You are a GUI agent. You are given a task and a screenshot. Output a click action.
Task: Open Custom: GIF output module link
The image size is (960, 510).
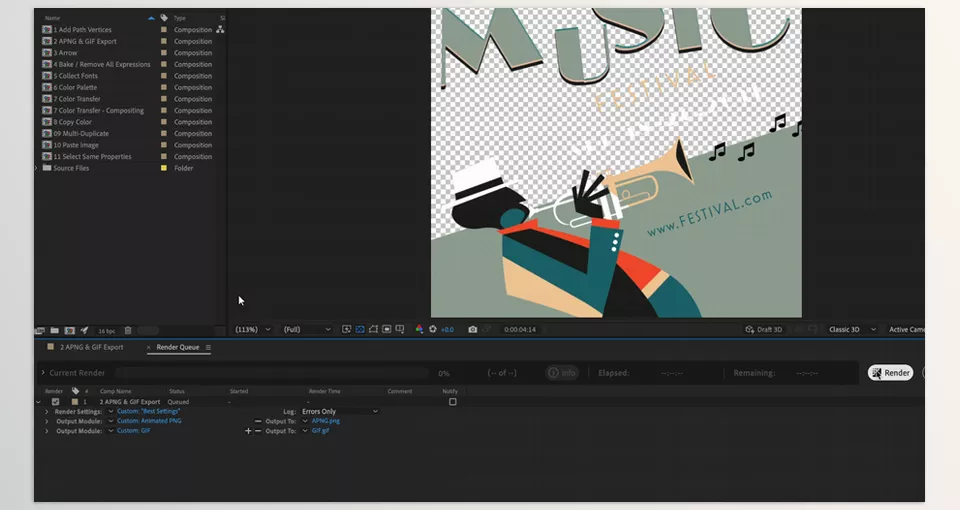[133, 430]
